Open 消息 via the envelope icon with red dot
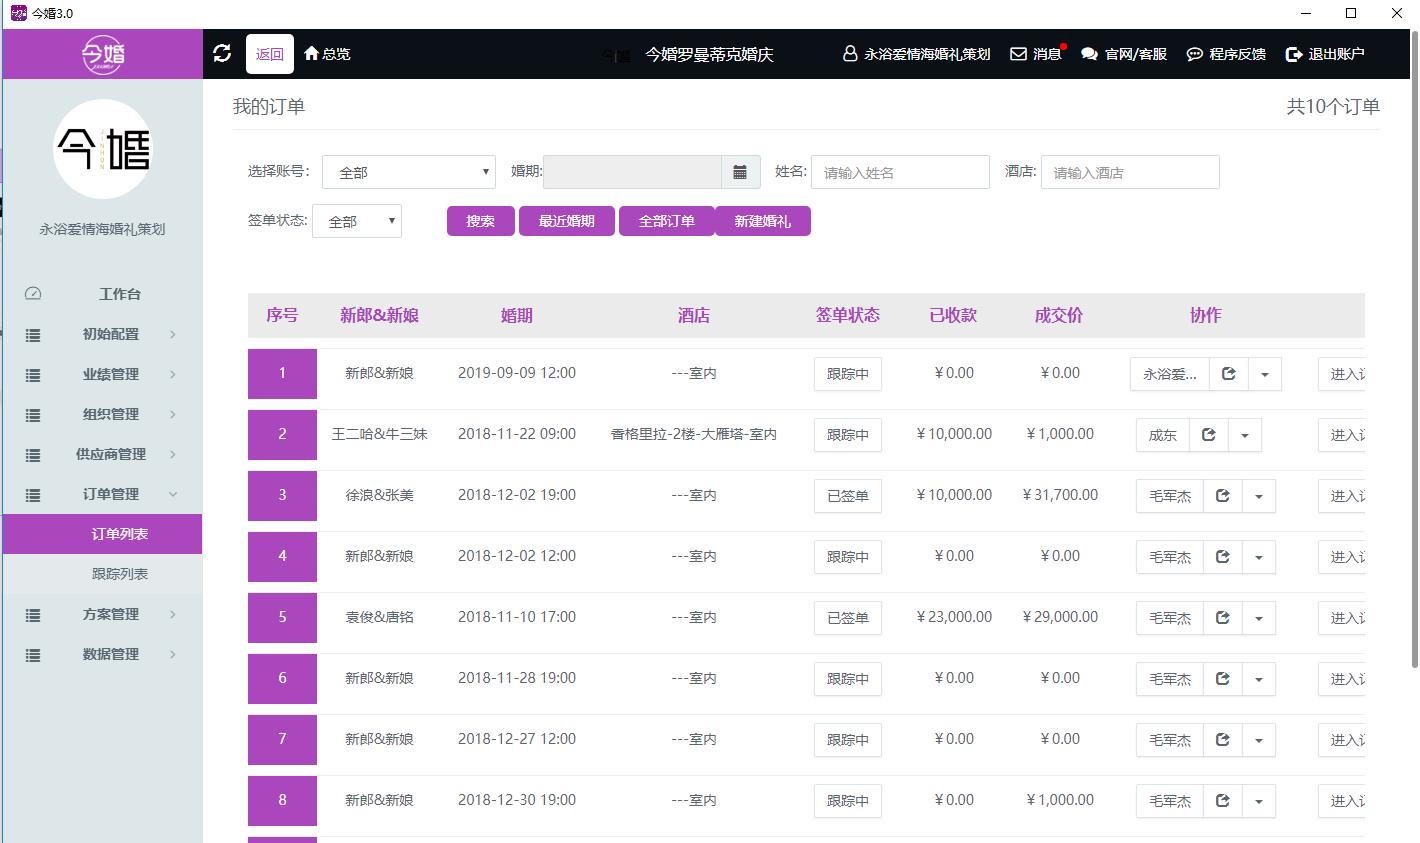This screenshot has width=1420, height=843. click(x=1017, y=54)
